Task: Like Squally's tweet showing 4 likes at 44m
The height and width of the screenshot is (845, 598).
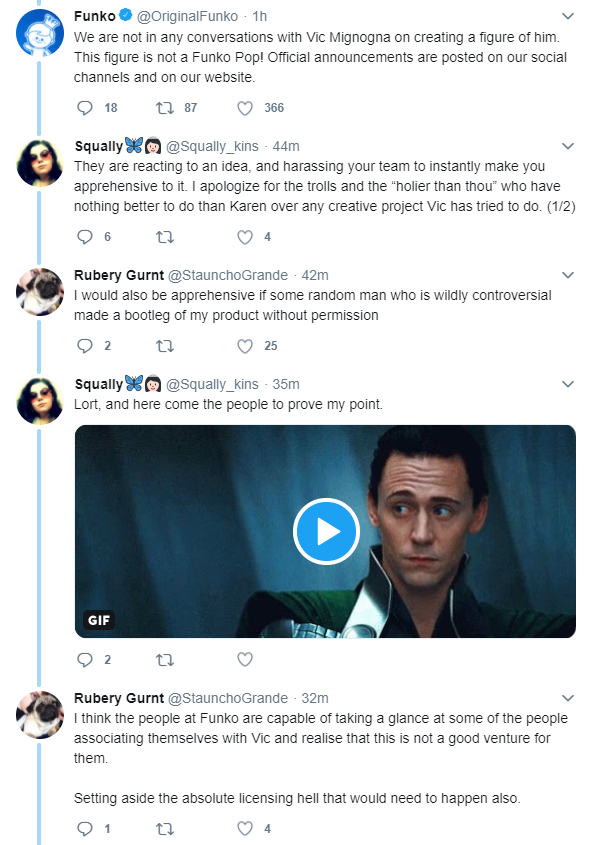Action: (x=245, y=237)
